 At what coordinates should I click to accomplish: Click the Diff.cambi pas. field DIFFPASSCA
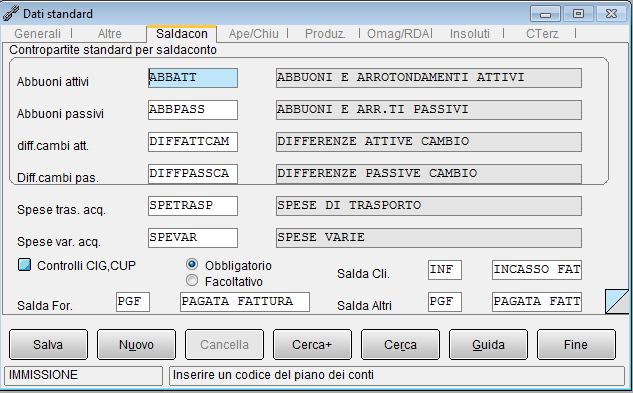[193, 174]
